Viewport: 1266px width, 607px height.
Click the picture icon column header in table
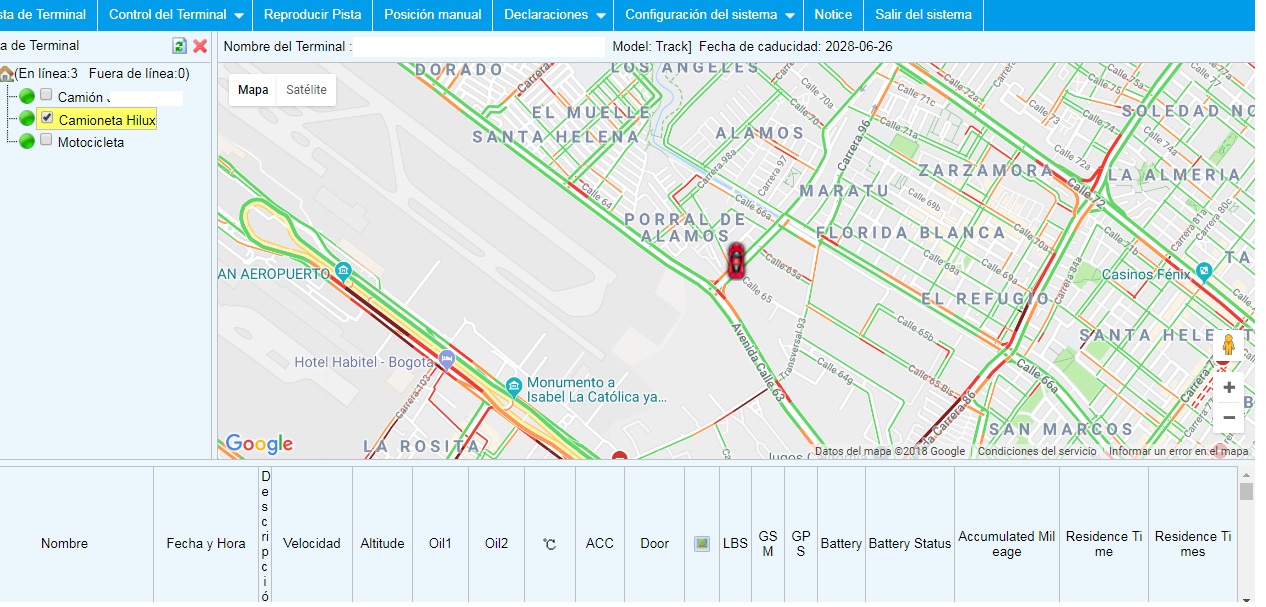tap(702, 544)
